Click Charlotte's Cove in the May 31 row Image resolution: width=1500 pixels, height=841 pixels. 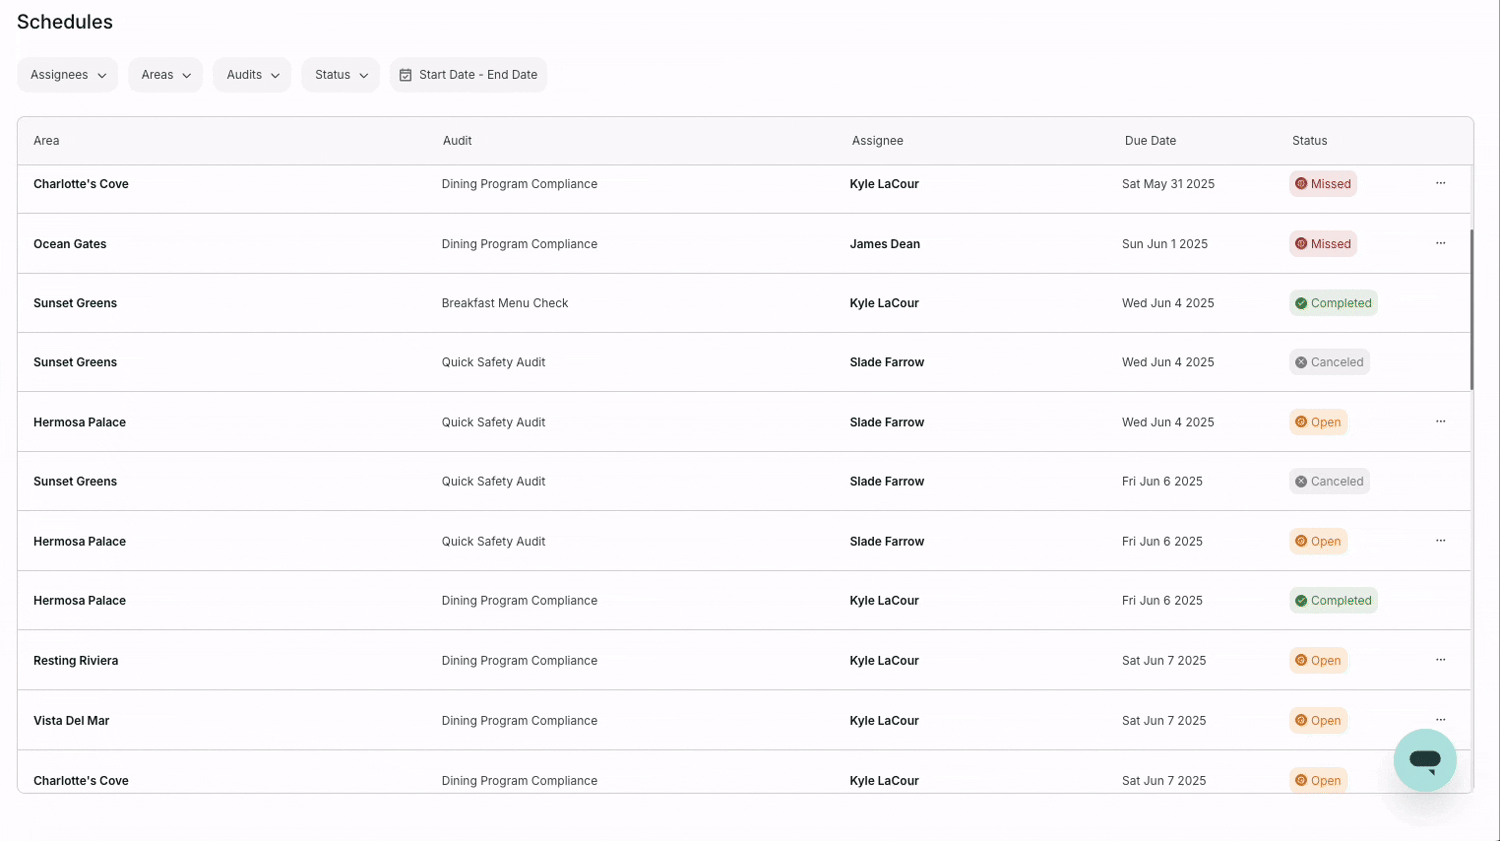point(81,184)
